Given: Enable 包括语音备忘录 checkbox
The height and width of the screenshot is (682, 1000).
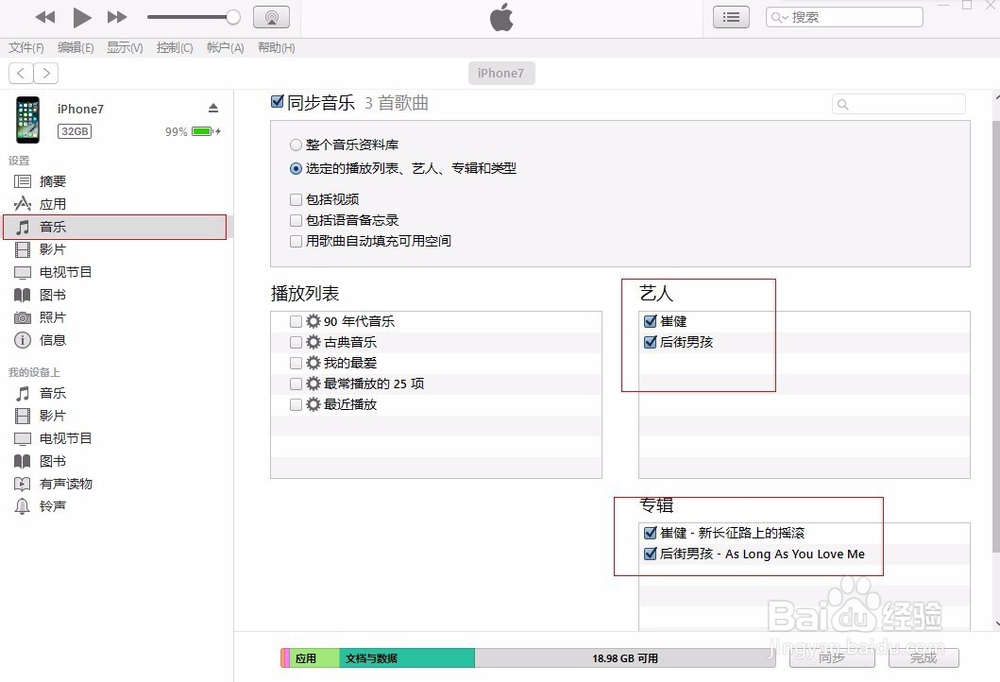Looking at the screenshot, I should tap(296, 221).
